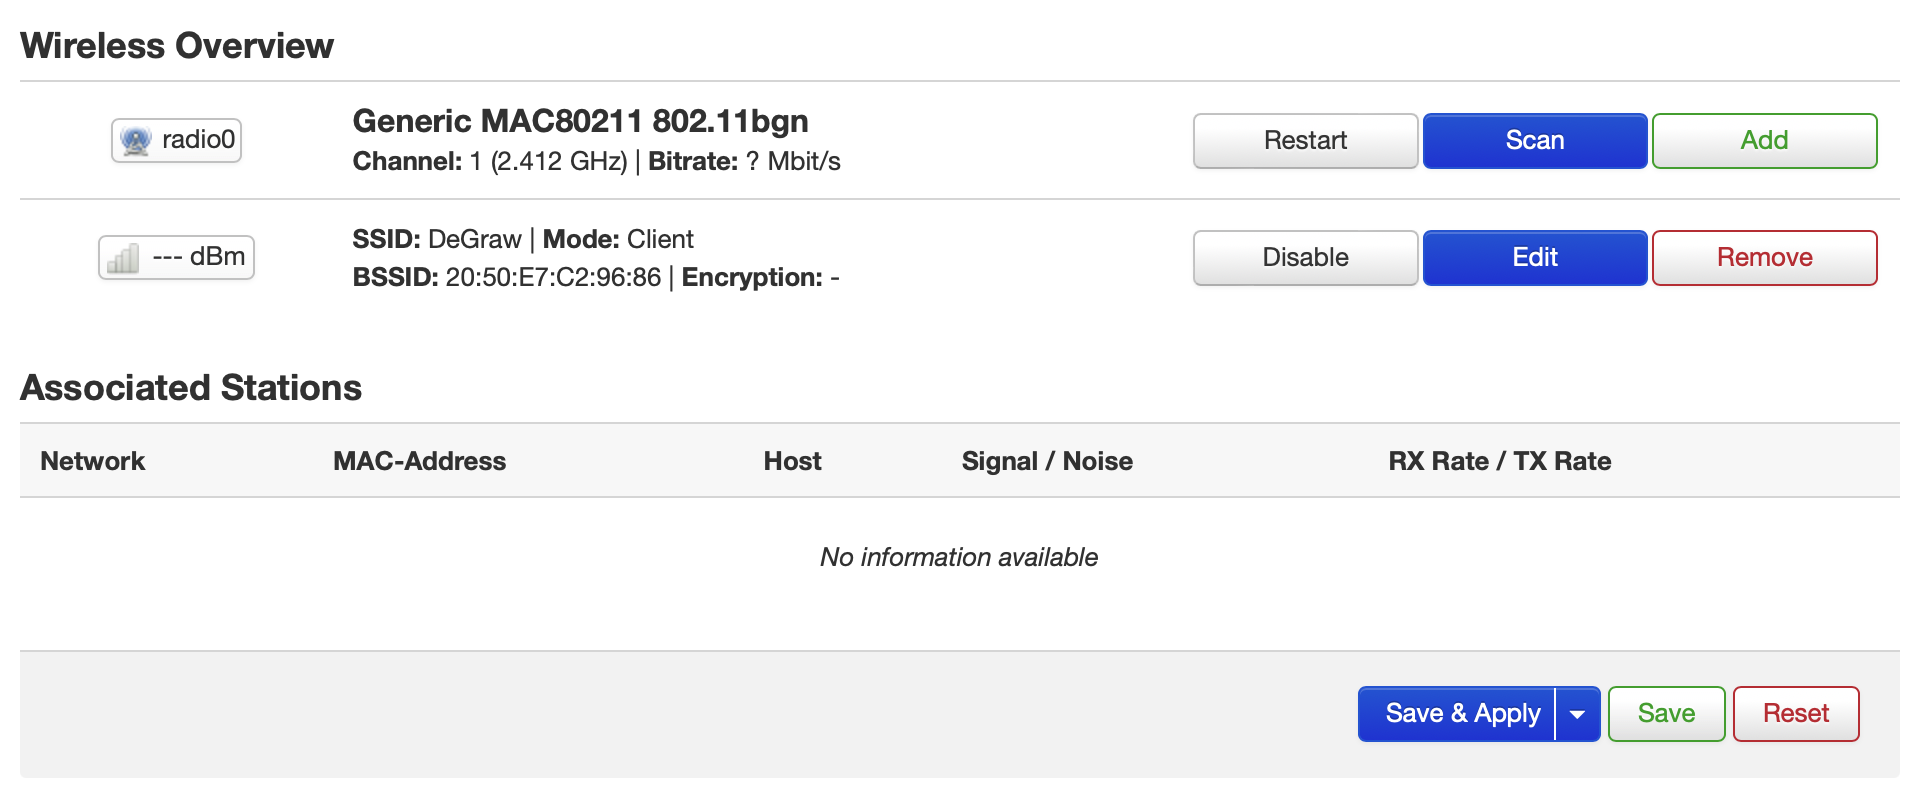
Task: Add a new wireless network
Action: coord(1763,141)
